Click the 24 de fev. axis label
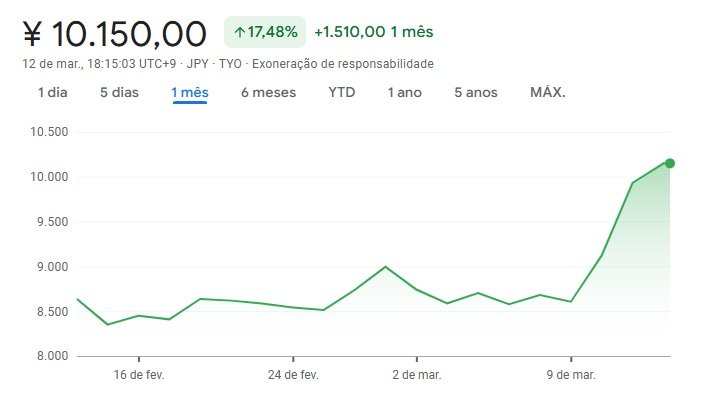709x402 pixels. pos(294,375)
